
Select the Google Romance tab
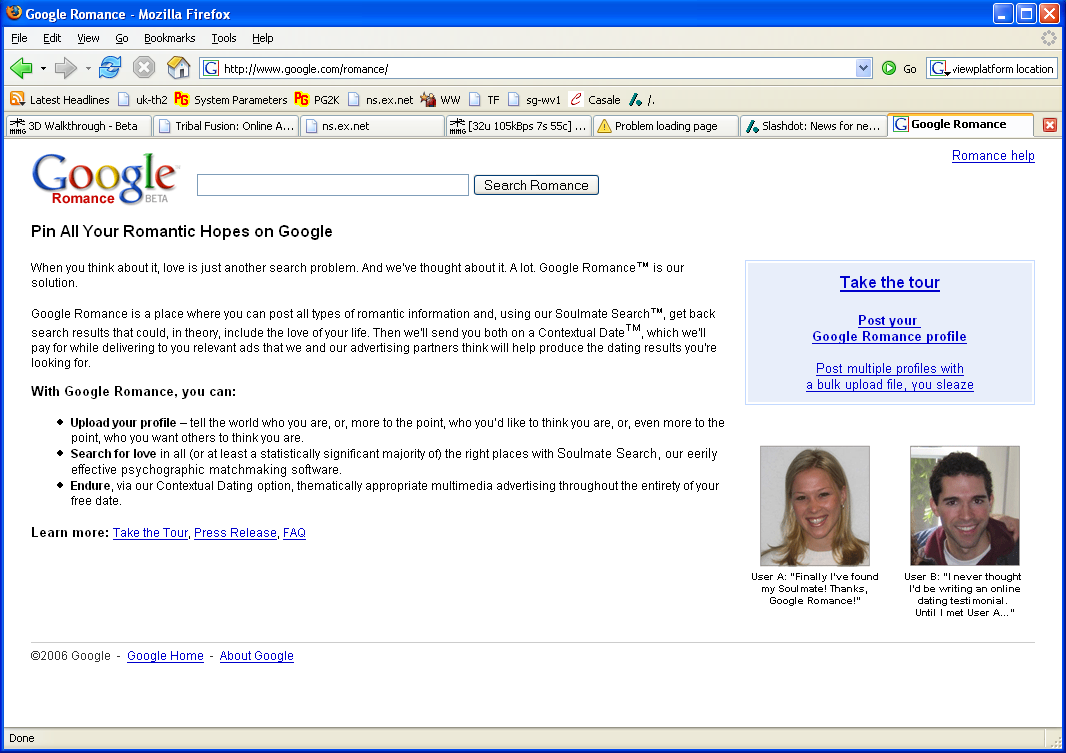(x=960, y=124)
